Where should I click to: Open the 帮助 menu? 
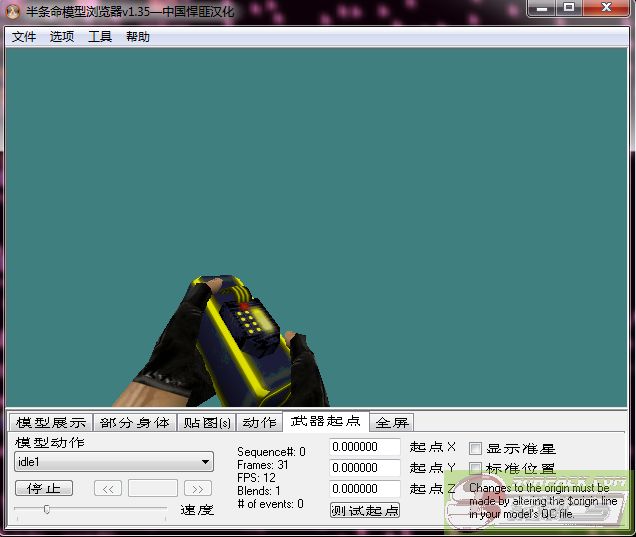tap(138, 37)
